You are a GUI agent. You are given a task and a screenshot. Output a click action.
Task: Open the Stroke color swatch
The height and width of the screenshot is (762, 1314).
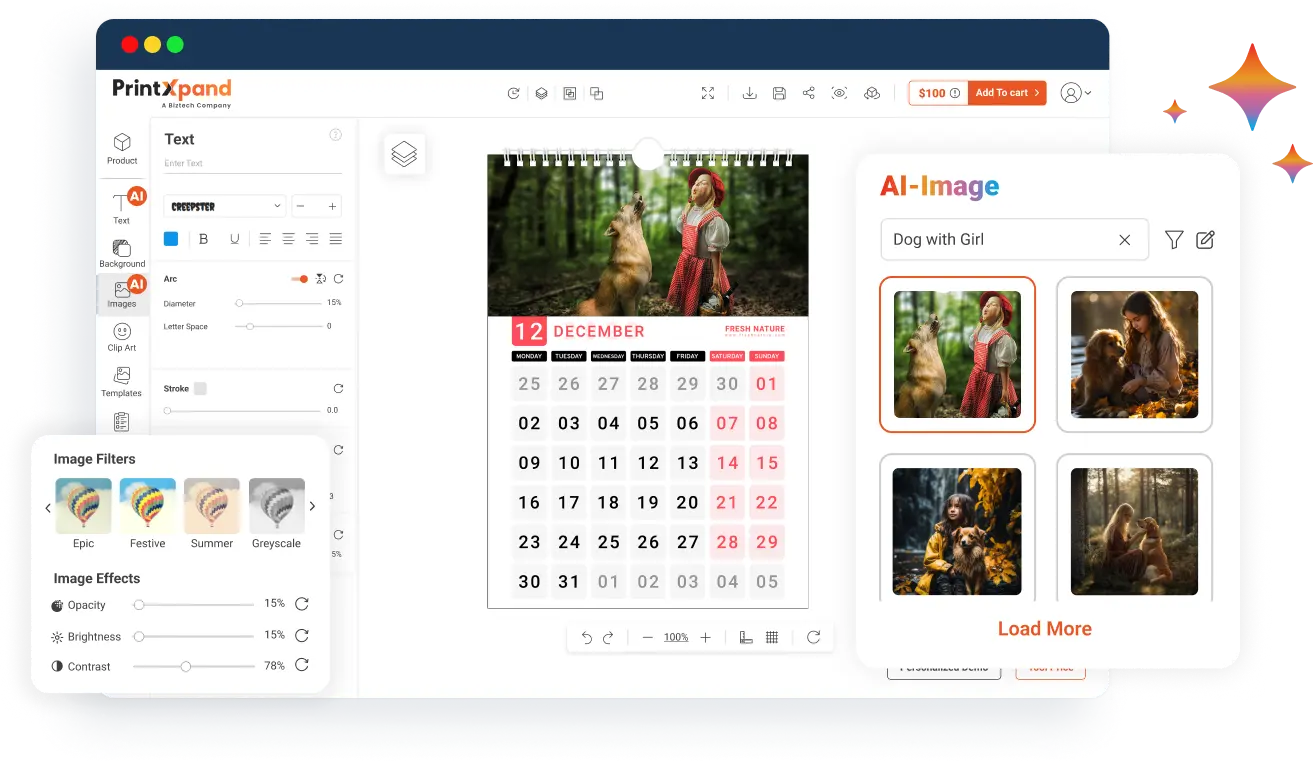click(200, 388)
